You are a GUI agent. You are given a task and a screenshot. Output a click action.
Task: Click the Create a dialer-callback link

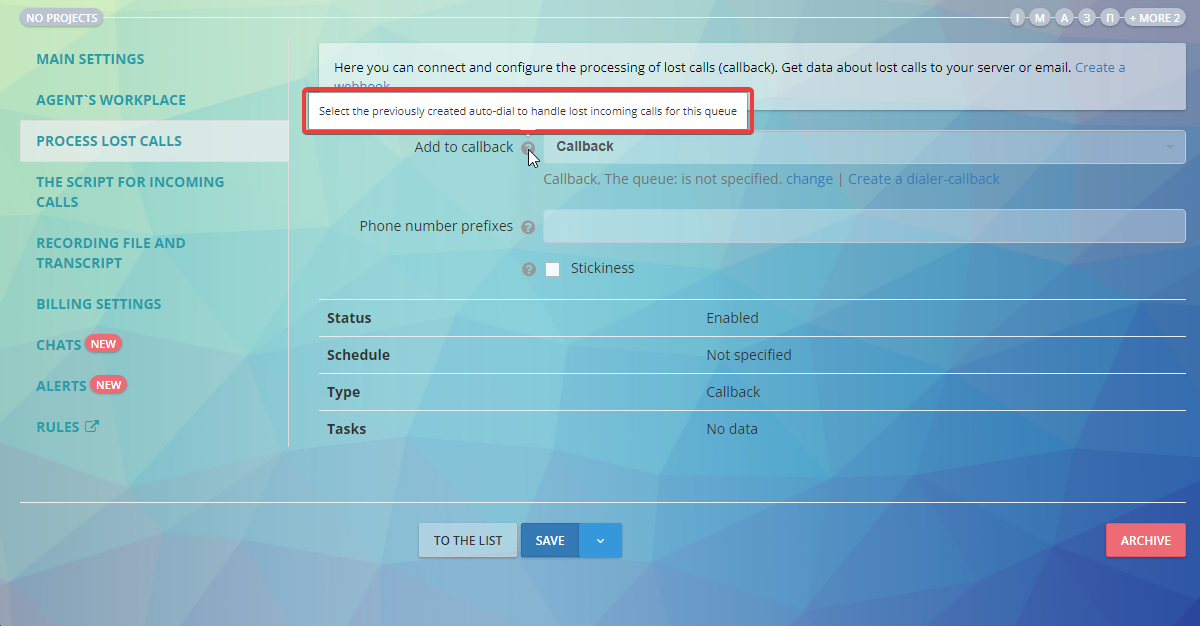click(x=923, y=178)
